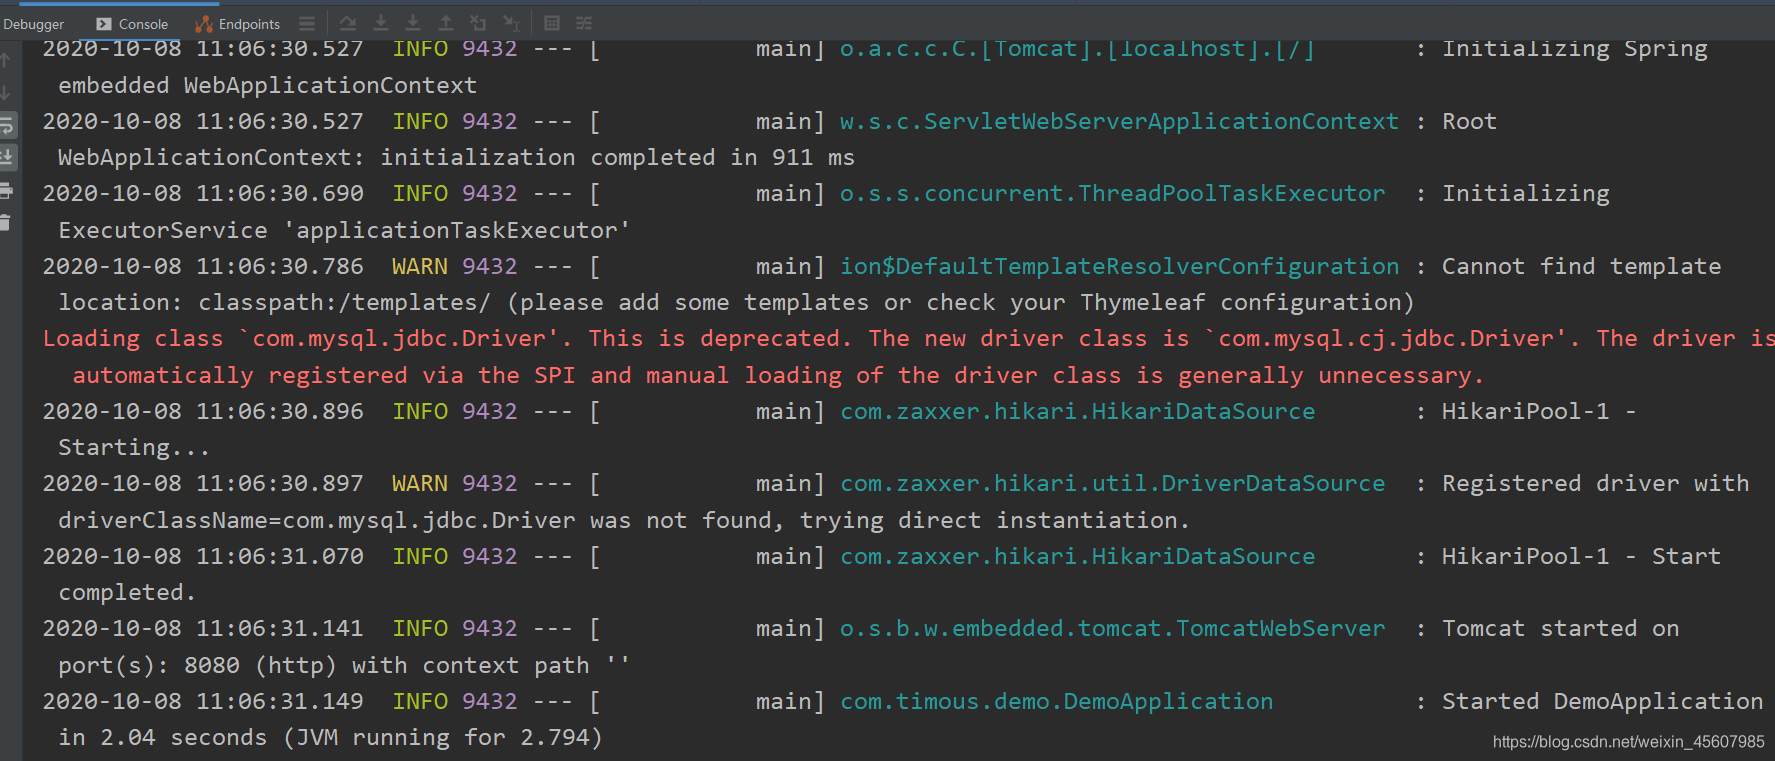This screenshot has height=761, width=1775.
Task: Toggle scroll to end of console
Action: click(7, 157)
